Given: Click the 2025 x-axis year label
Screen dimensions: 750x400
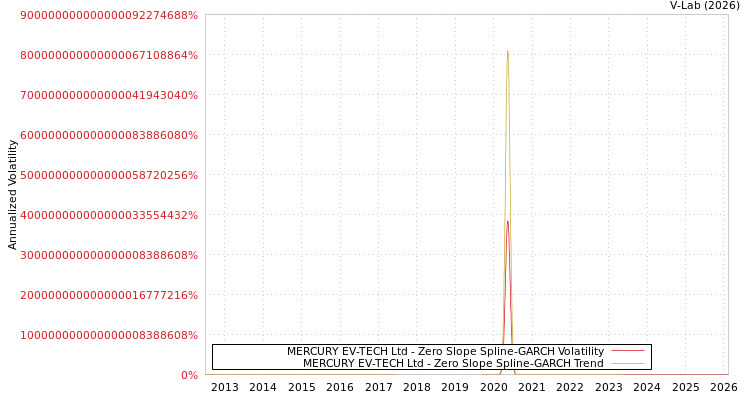Looking at the screenshot, I should [686, 387].
